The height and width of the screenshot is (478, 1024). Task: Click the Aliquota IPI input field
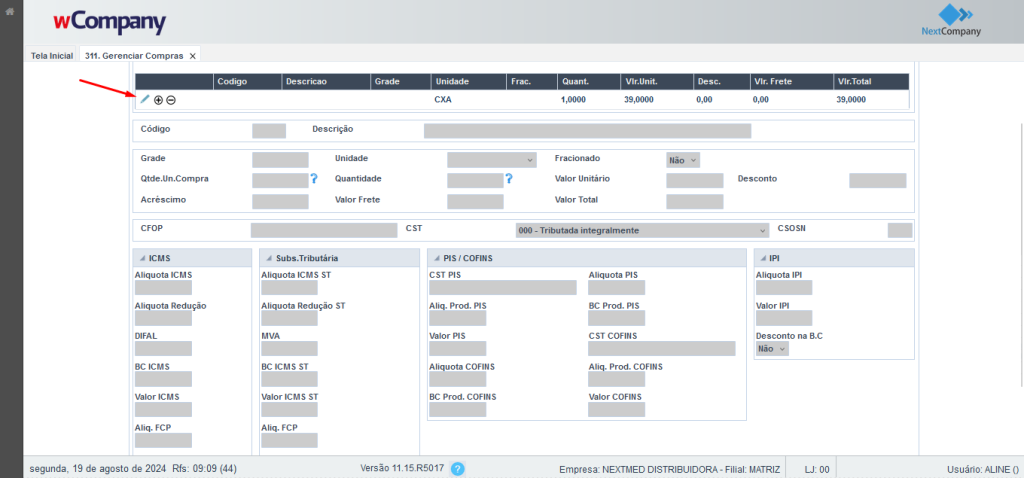click(784, 287)
